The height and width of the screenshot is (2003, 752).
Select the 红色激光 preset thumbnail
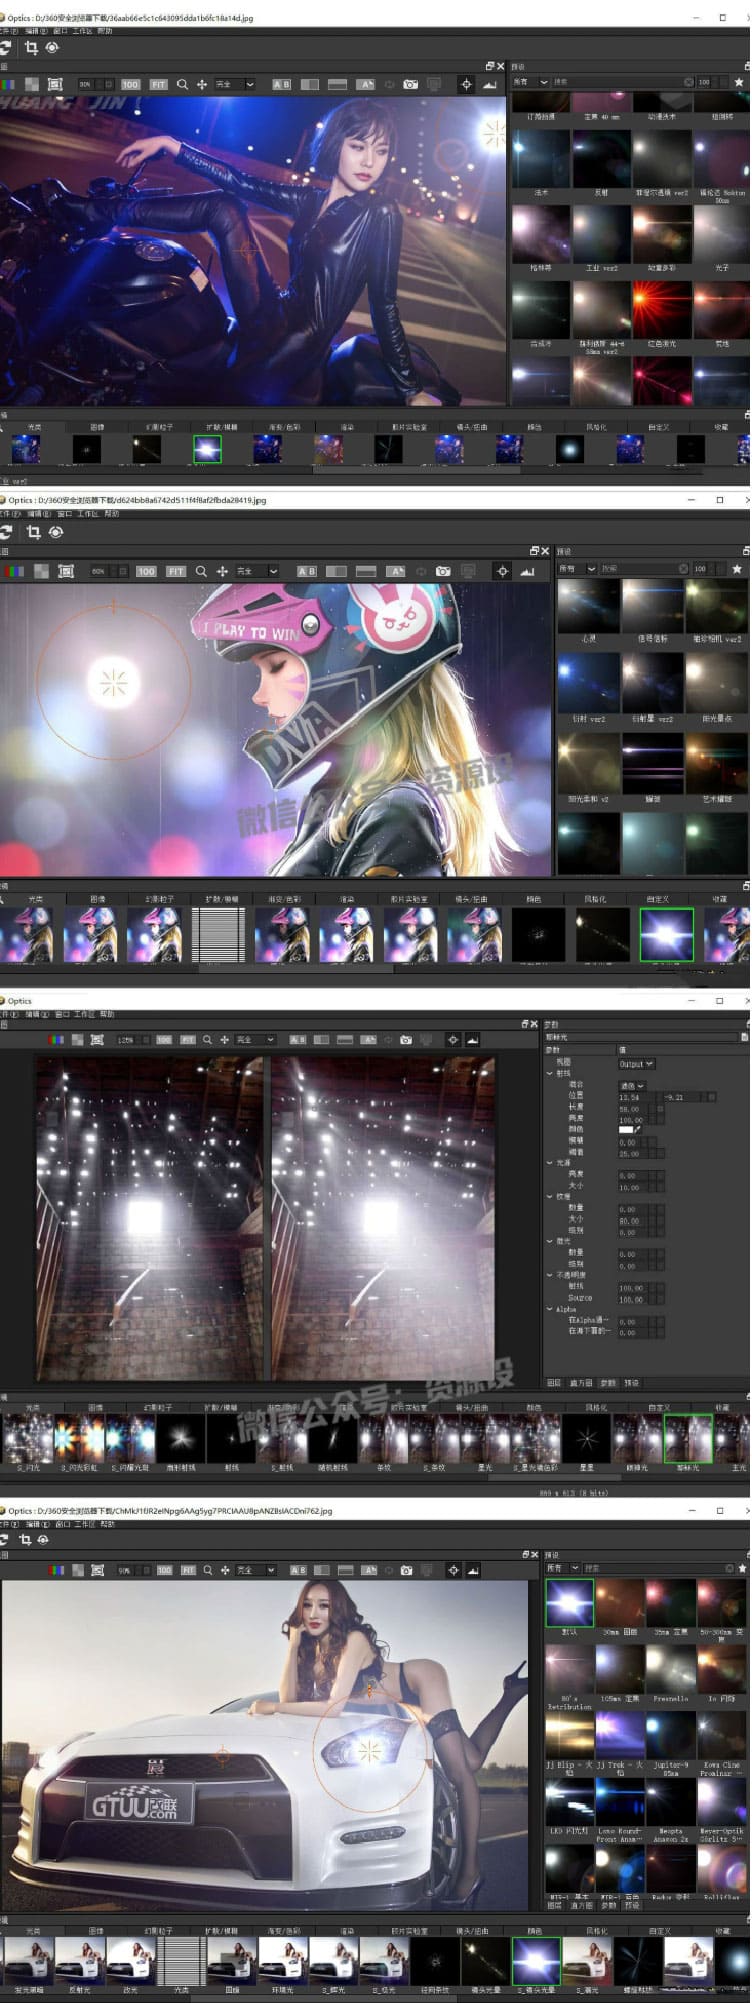(x=662, y=309)
